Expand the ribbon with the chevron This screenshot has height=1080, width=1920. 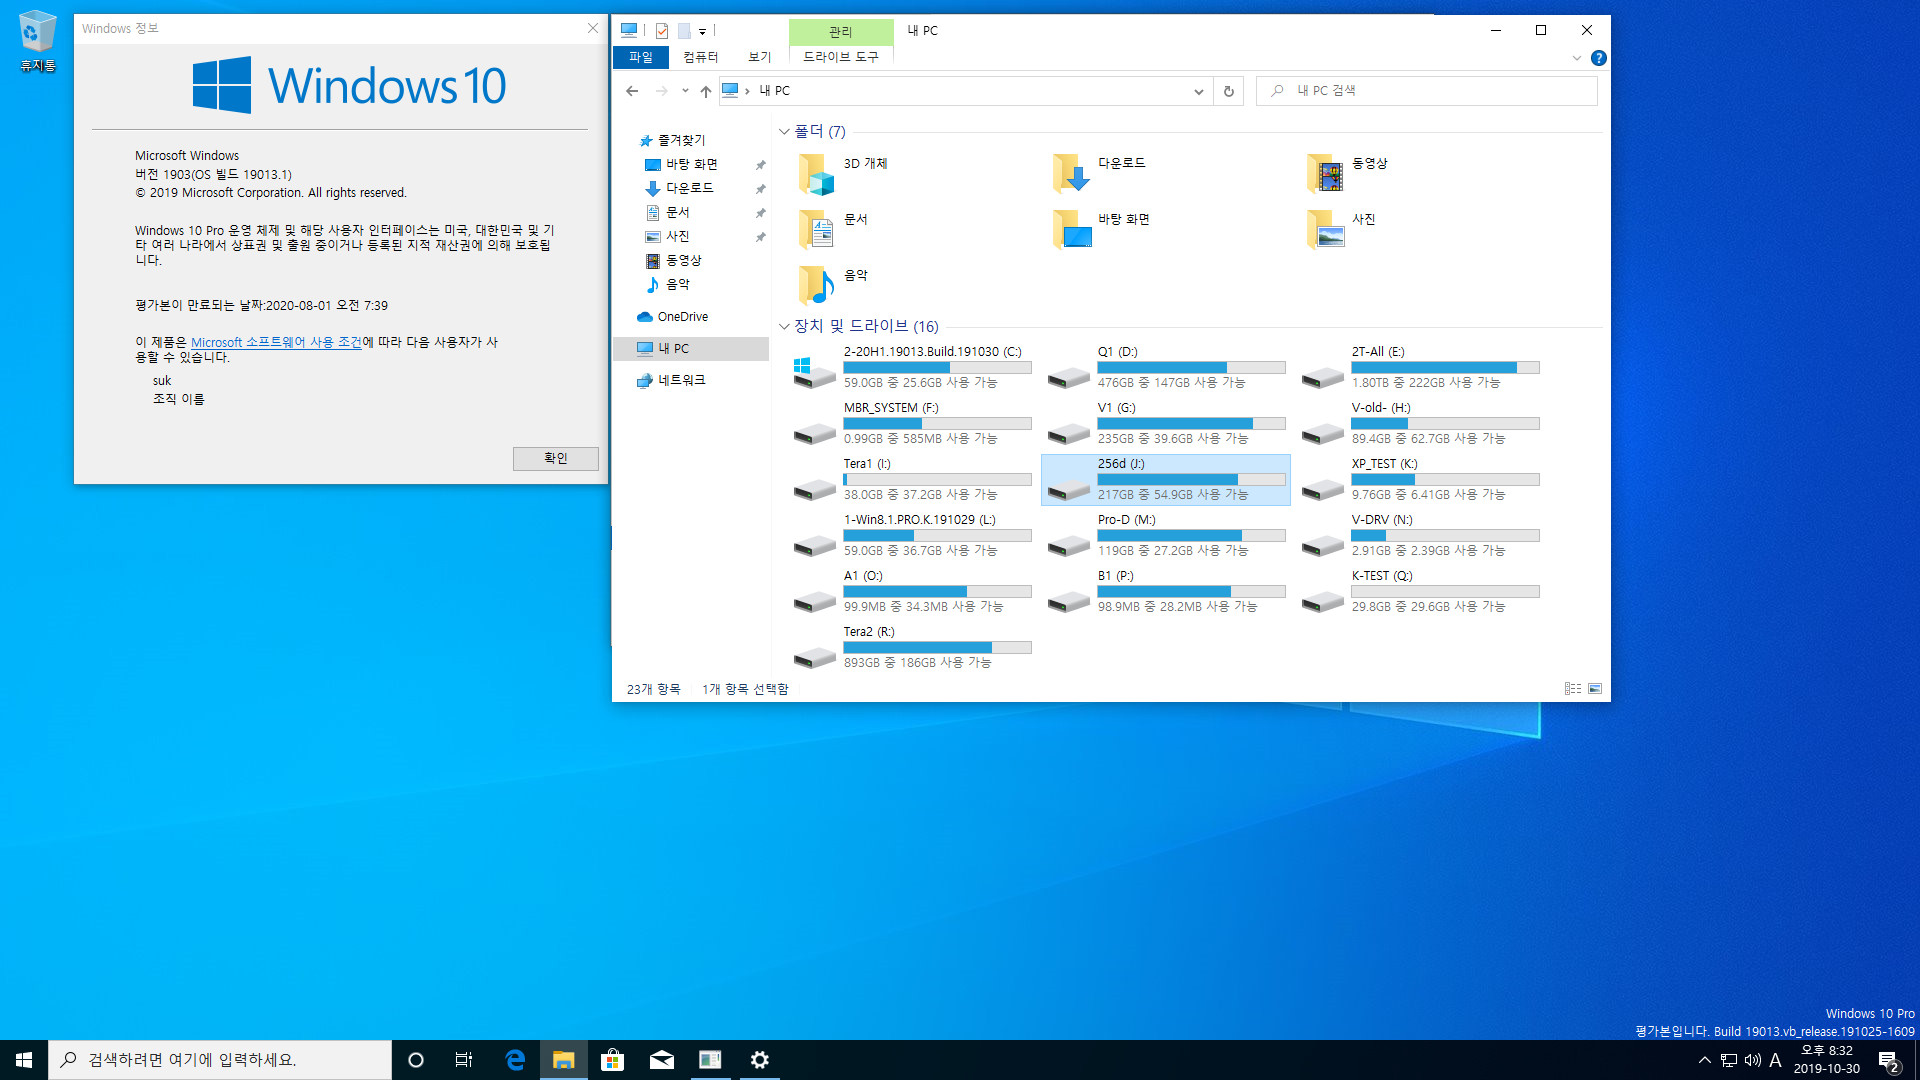coord(1577,58)
